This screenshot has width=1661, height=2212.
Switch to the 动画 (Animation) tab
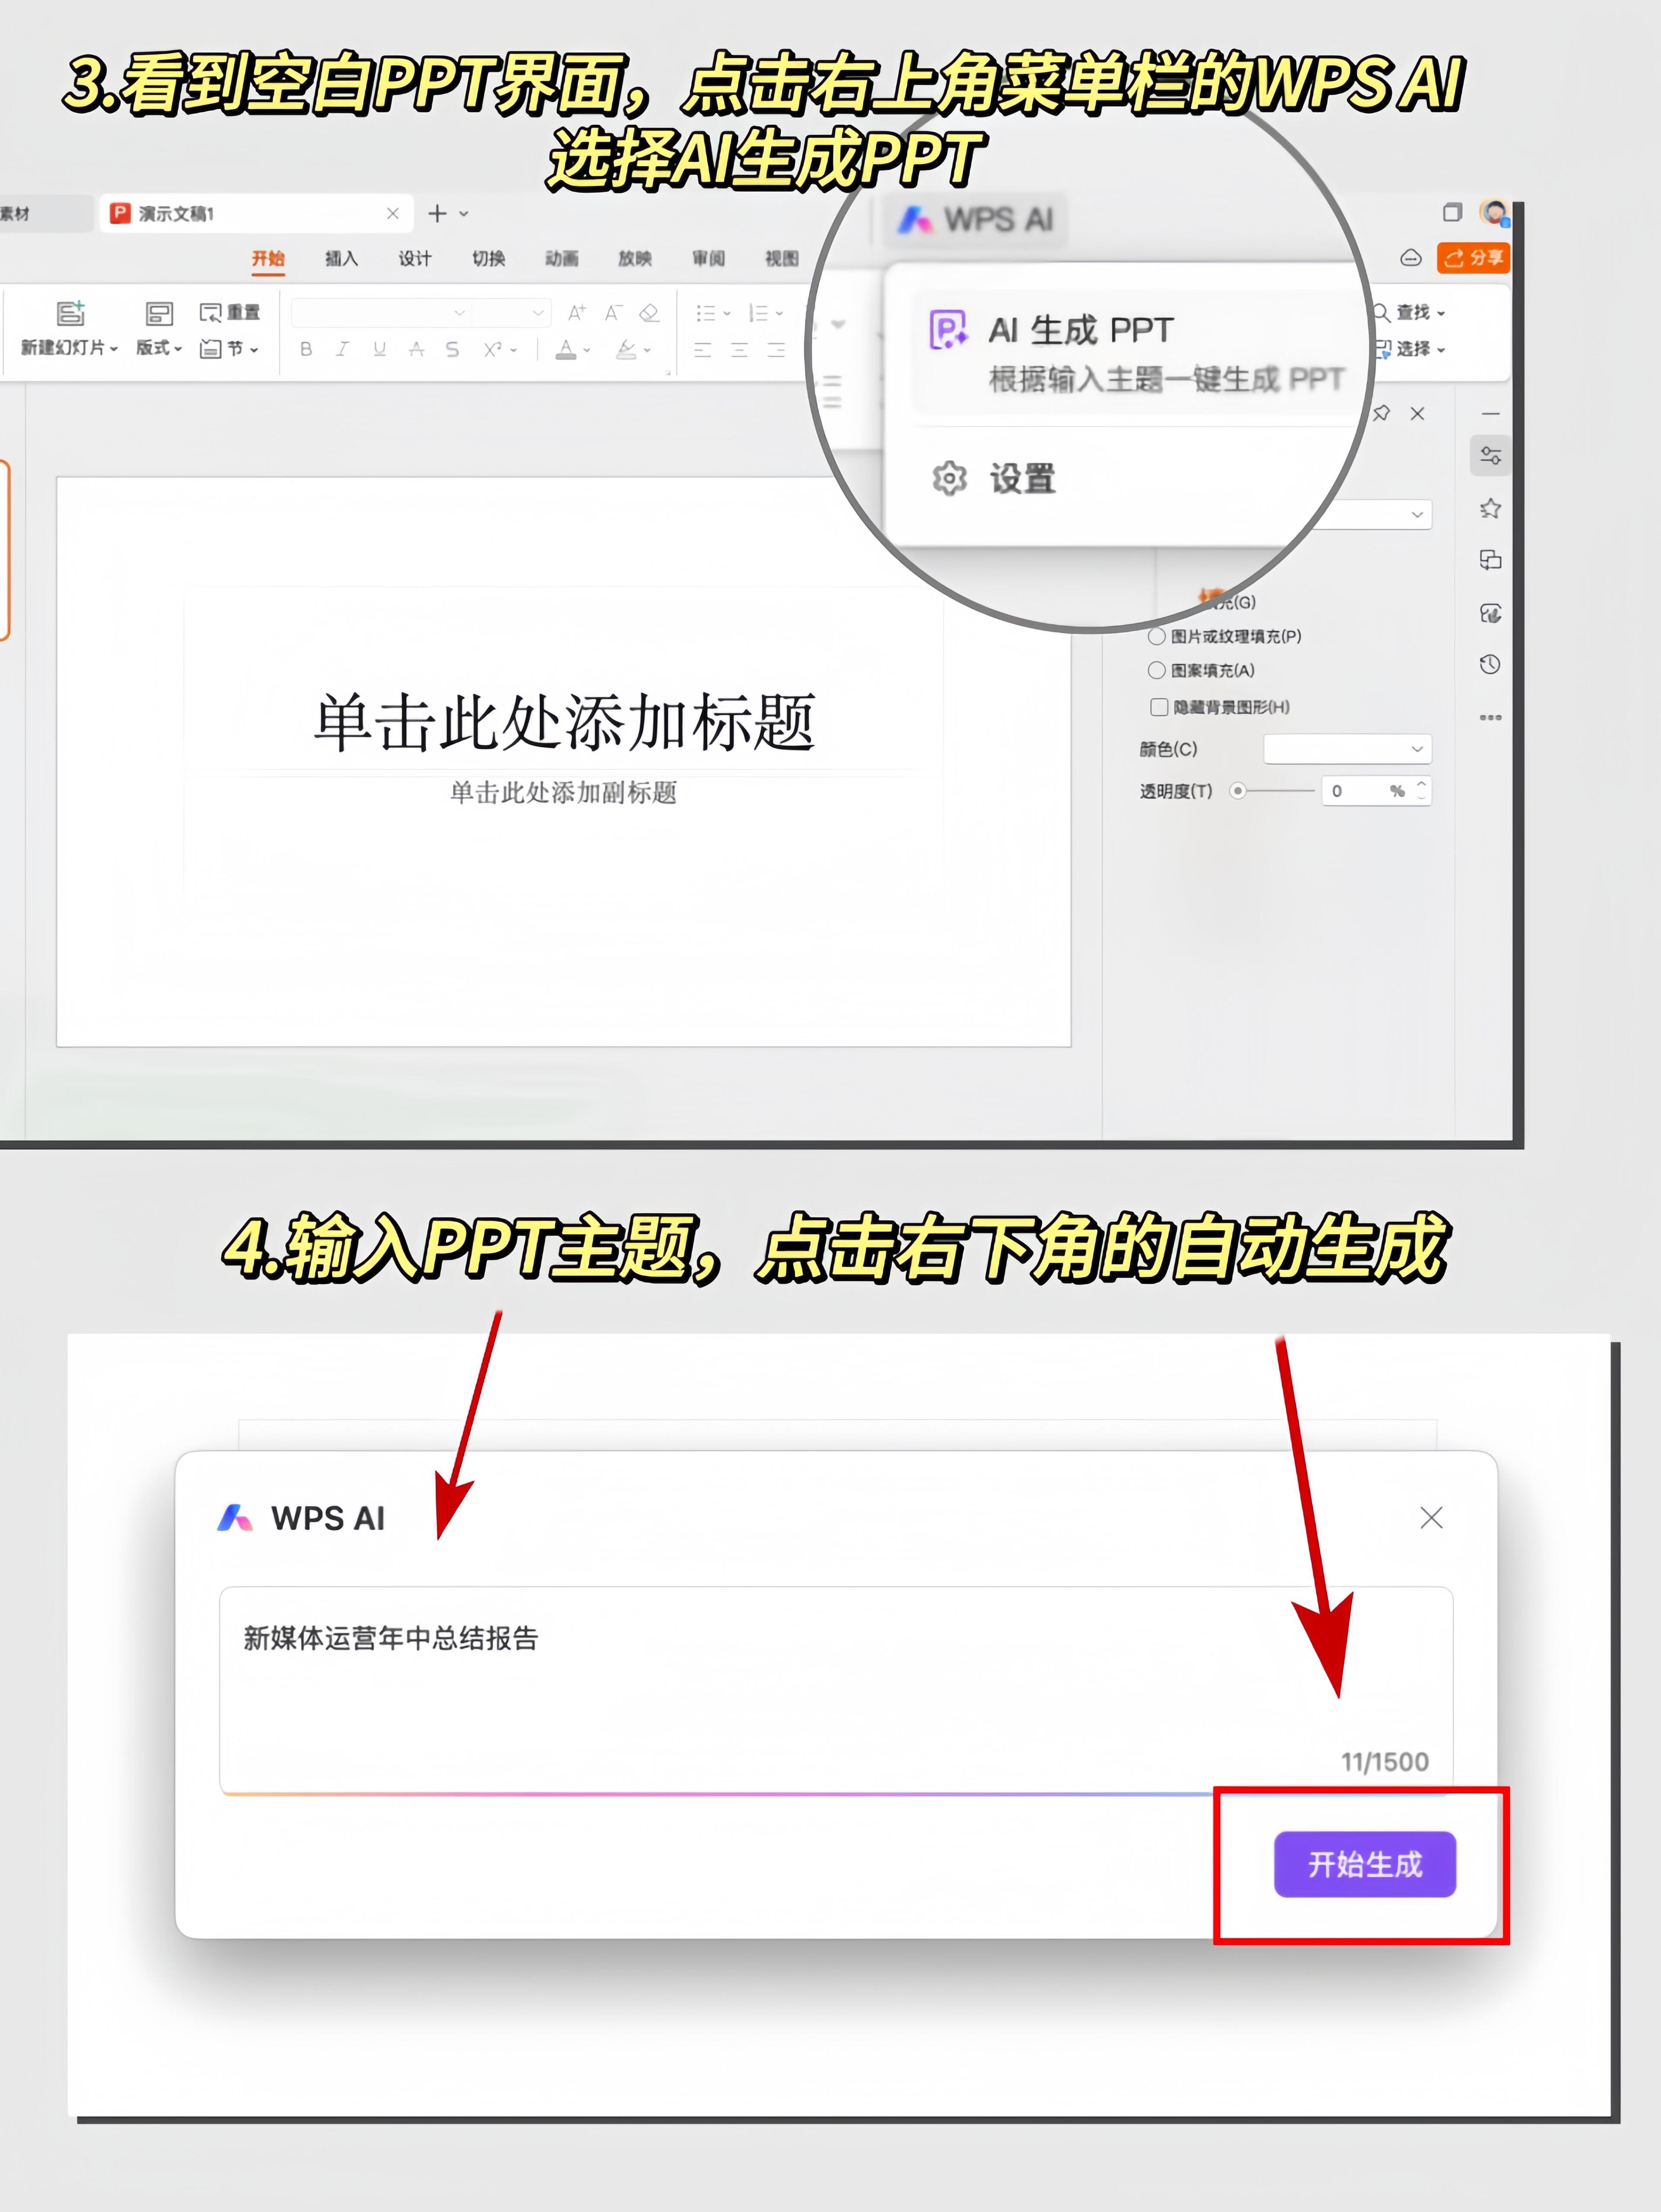pyautogui.click(x=562, y=259)
